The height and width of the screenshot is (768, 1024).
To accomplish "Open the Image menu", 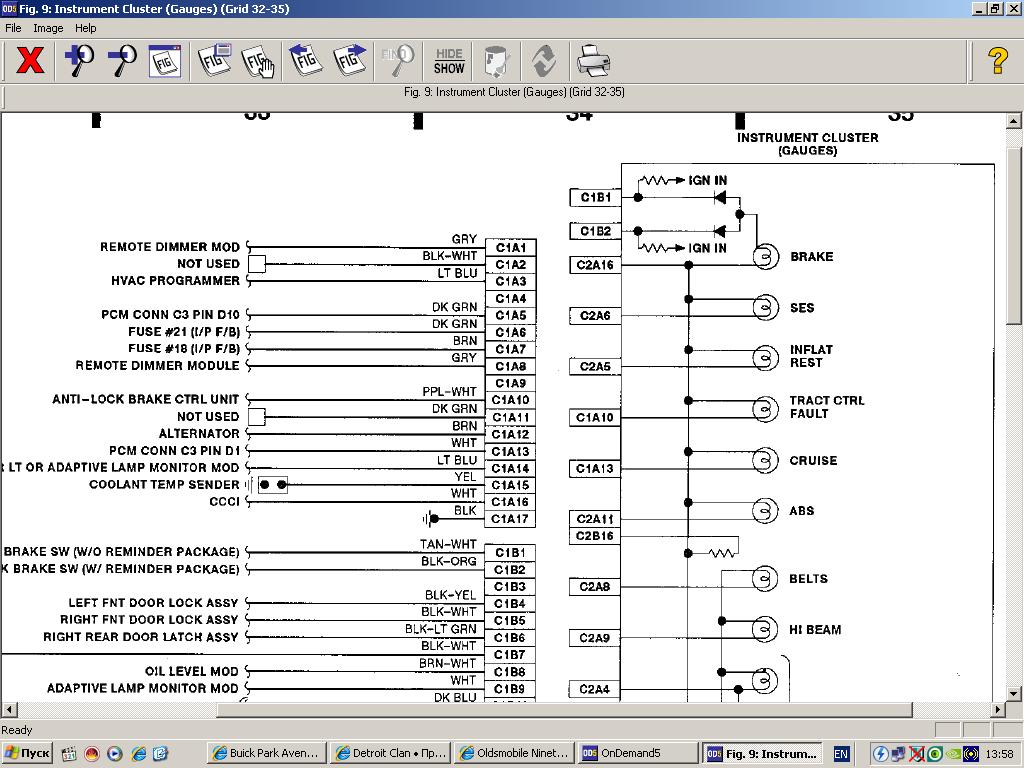I will tap(48, 28).
